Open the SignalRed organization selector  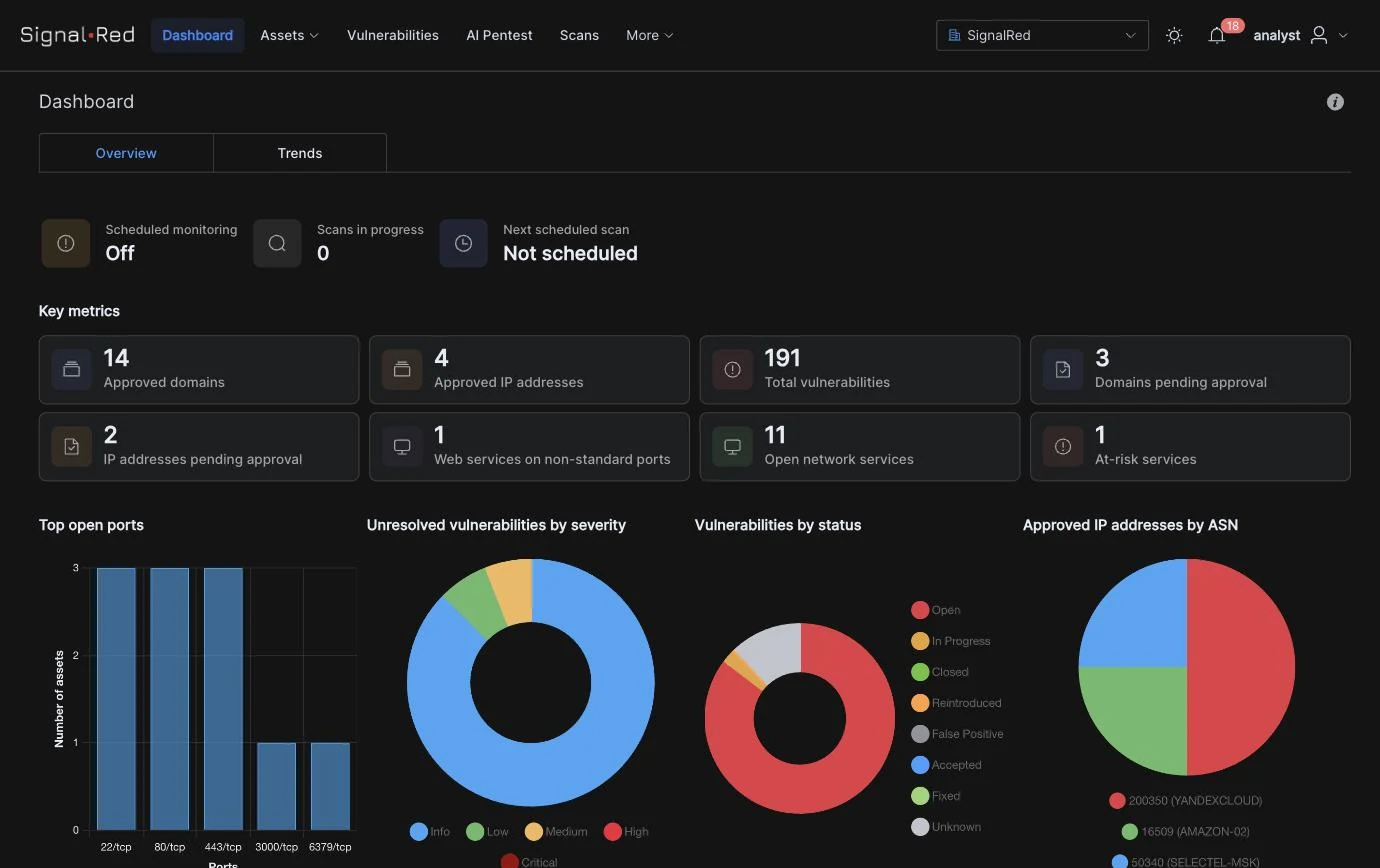(x=1042, y=35)
